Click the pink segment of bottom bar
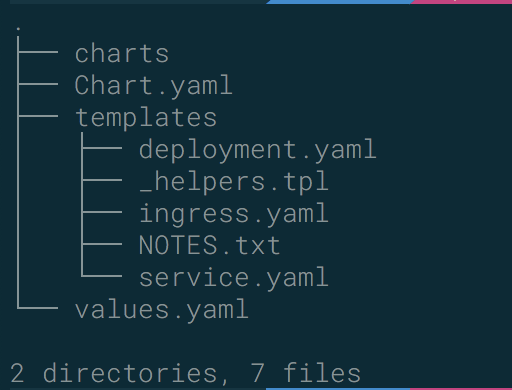The image size is (512, 390). pos(461,389)
